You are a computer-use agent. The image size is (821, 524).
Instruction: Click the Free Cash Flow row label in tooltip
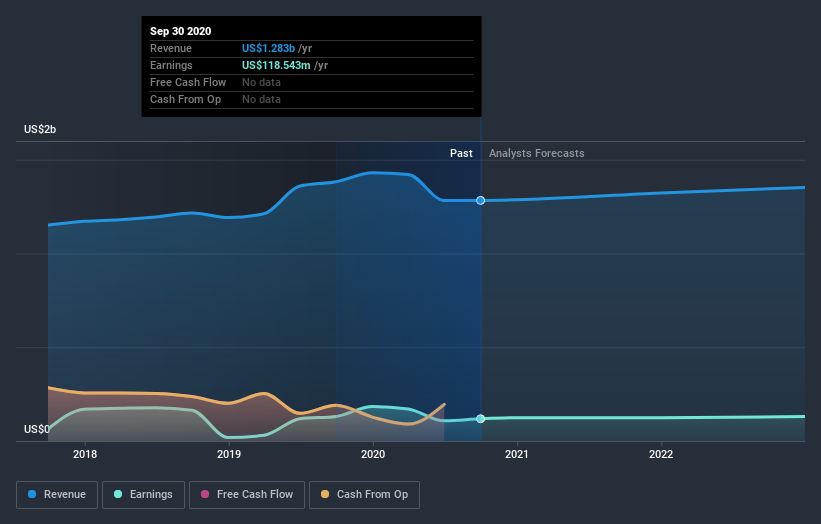point(188,82)
